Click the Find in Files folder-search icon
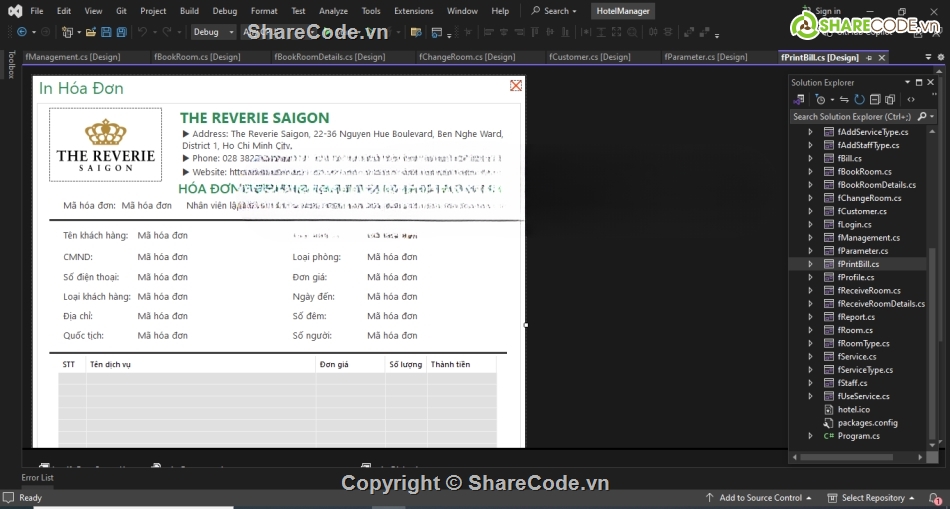The image size is (950, 509). (416, 32)
